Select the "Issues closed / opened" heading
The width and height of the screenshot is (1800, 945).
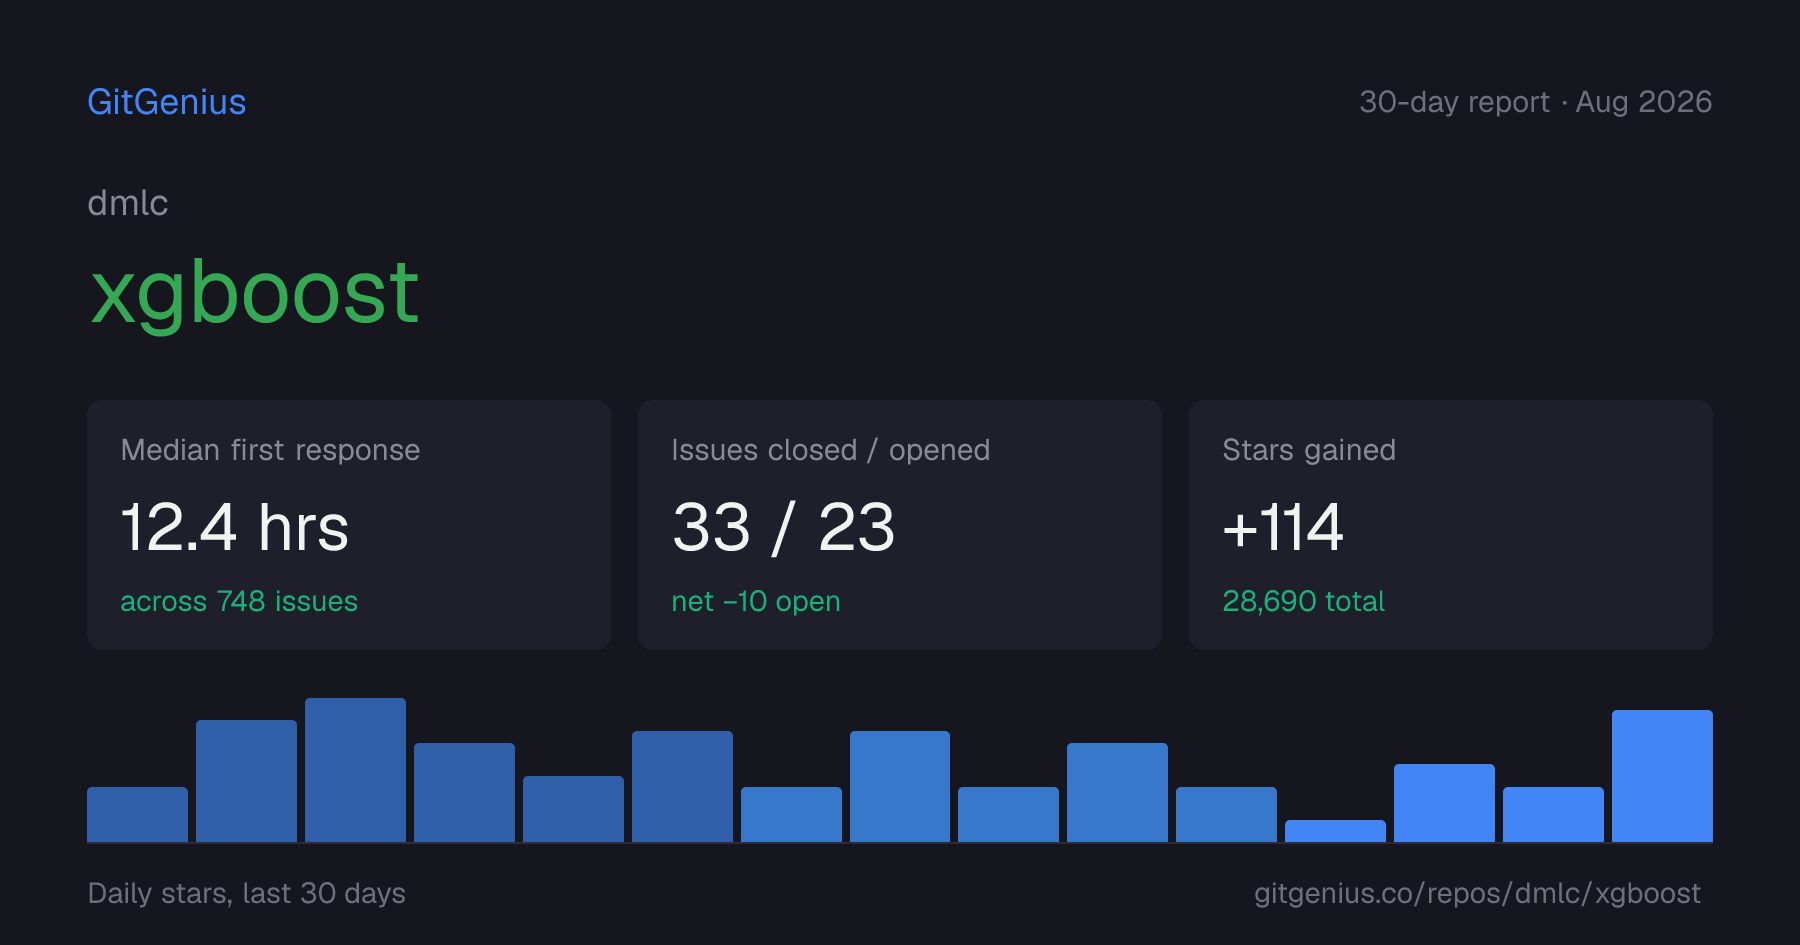pos(831,450)
